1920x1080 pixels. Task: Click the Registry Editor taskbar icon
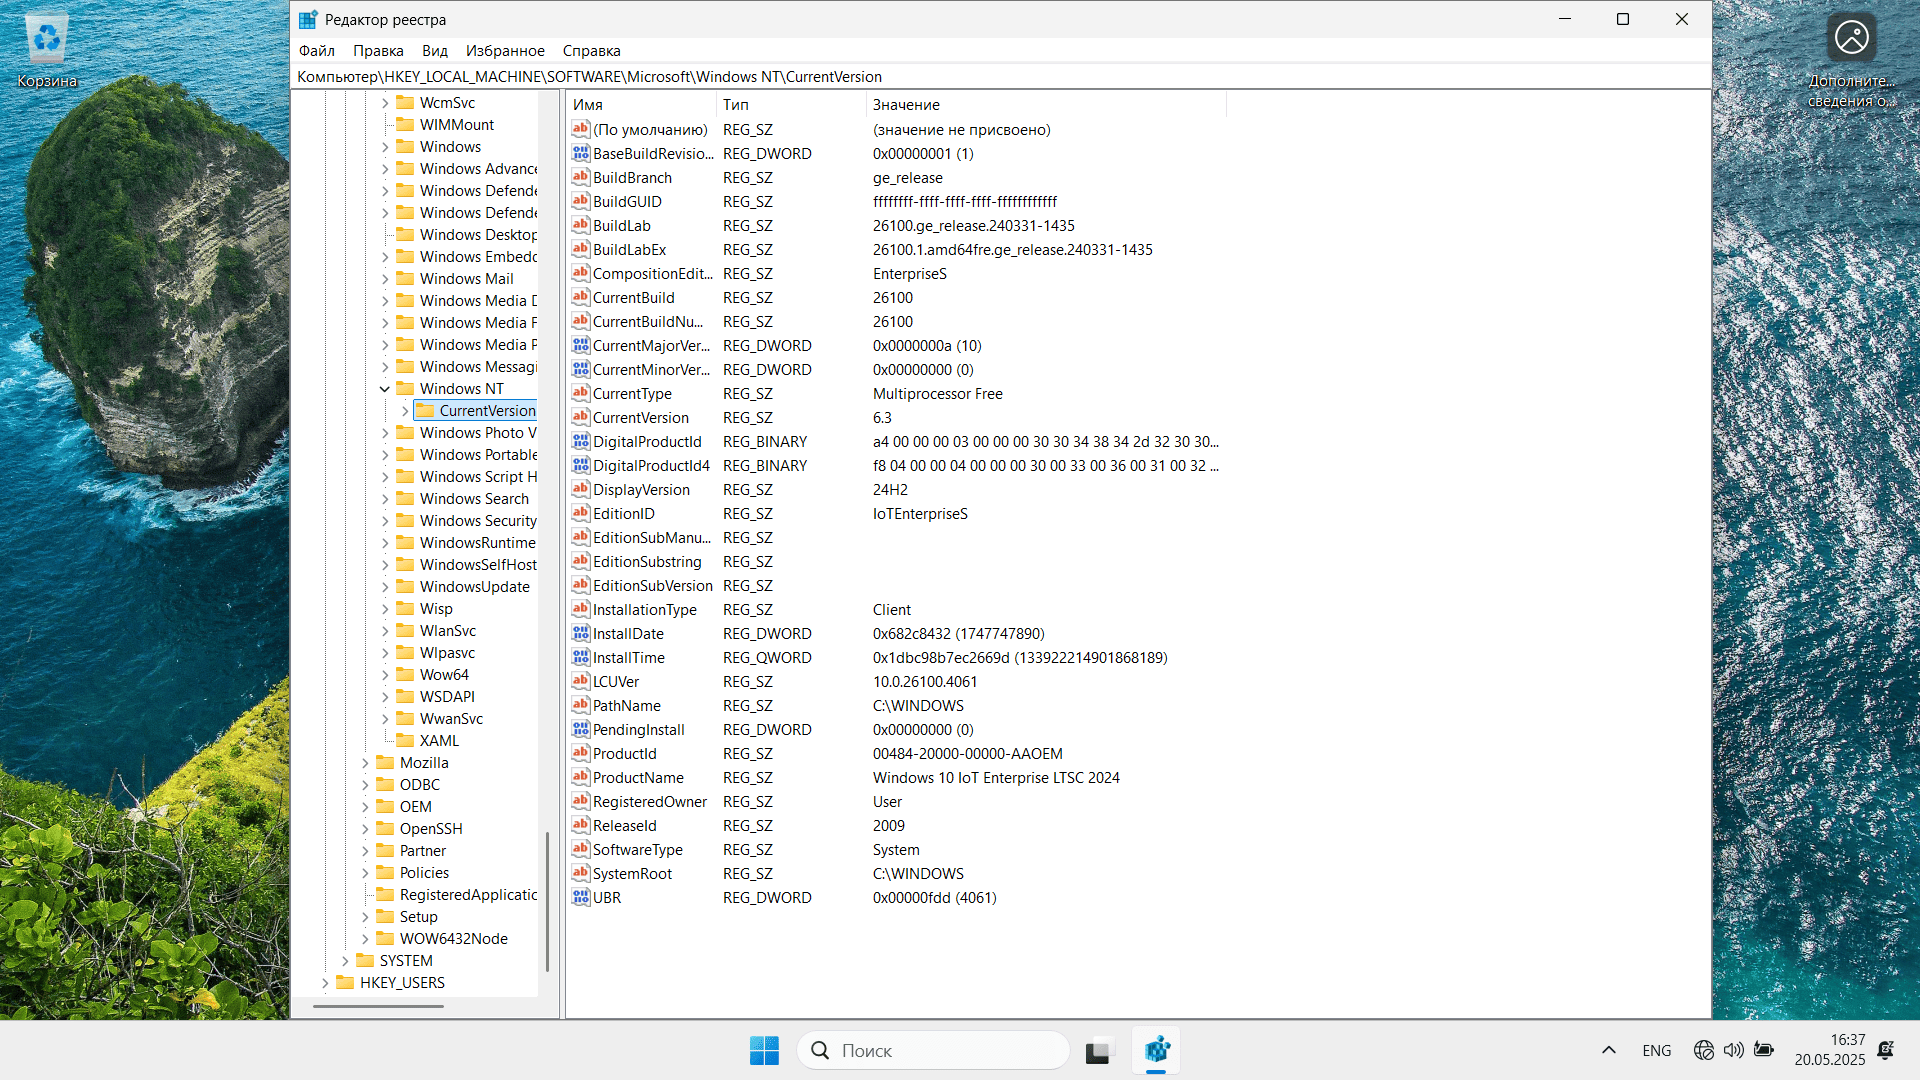(x=1156, y=1050)
